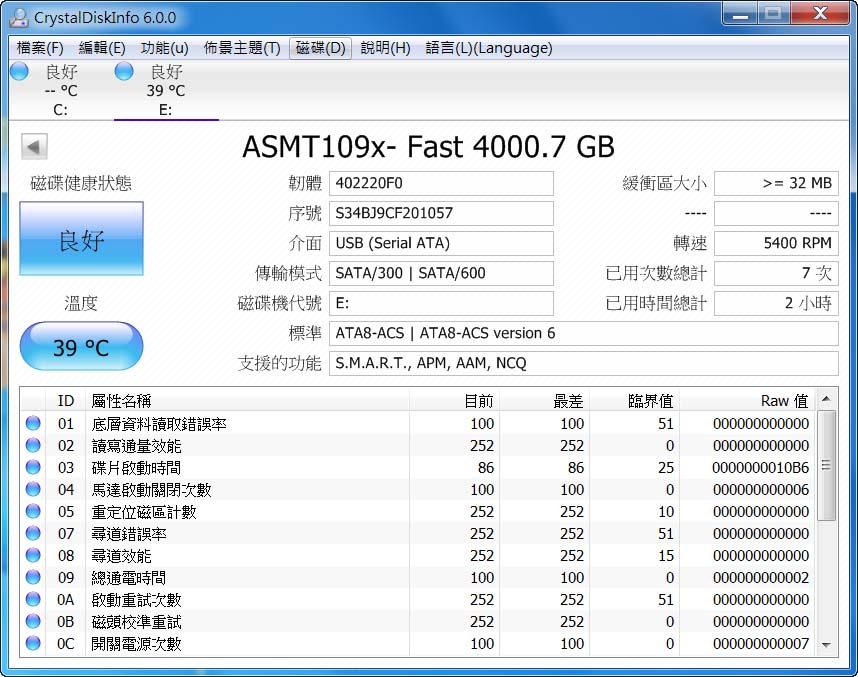Click the transfer mode field SATA/300 | SATA/600
Viewport: 858px width, 677px height.
point(441,273)
